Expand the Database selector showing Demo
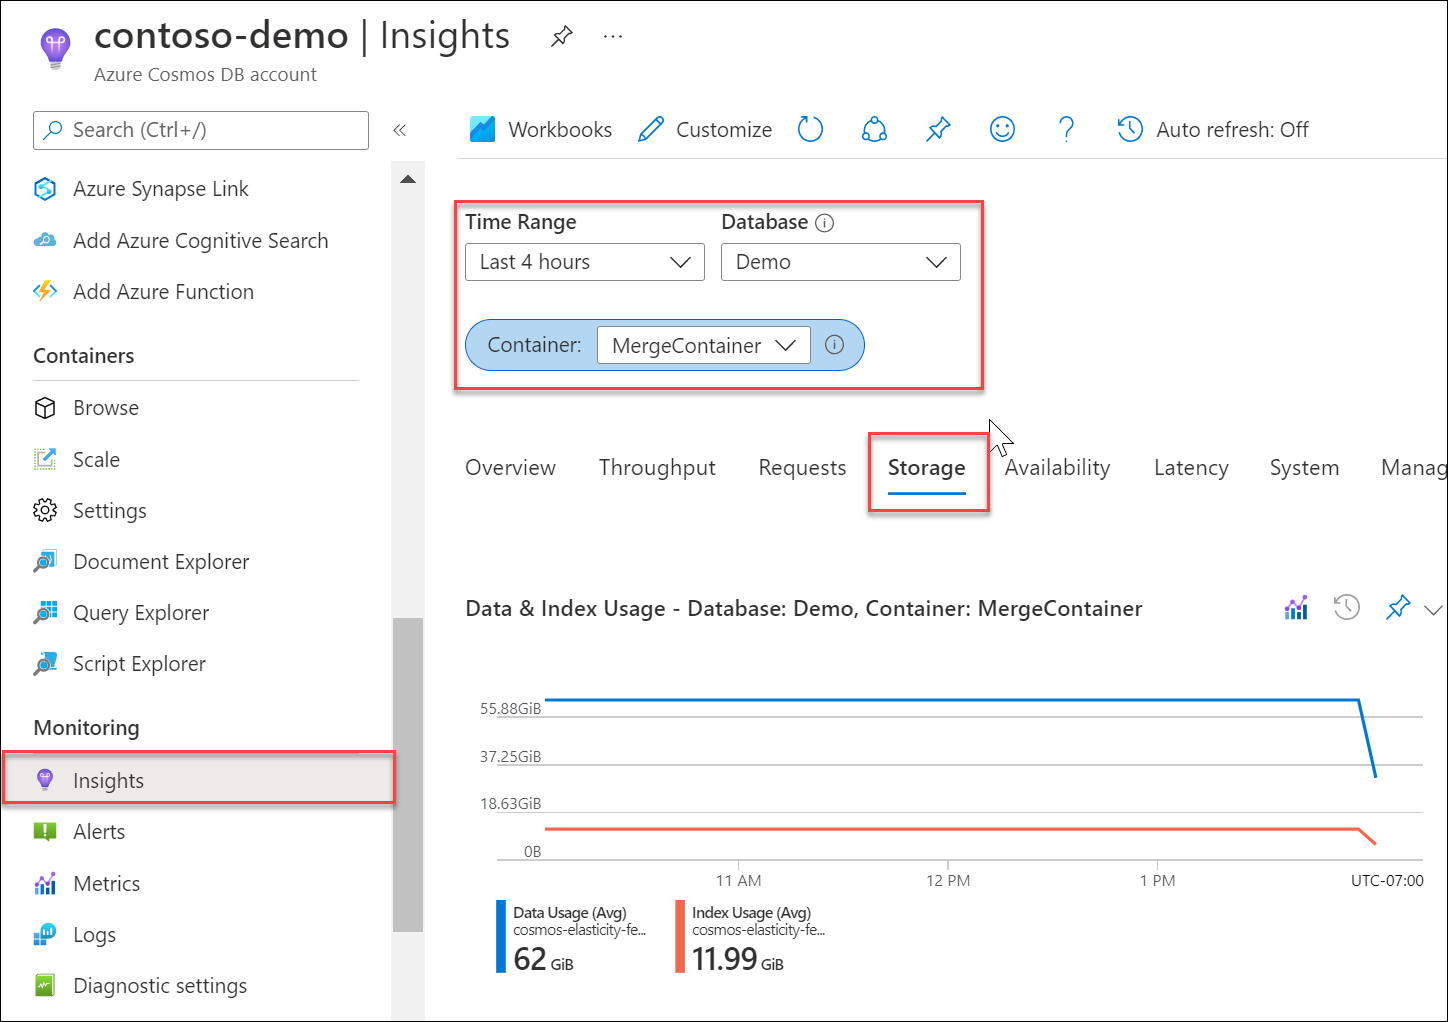 (x=840, y=262)
